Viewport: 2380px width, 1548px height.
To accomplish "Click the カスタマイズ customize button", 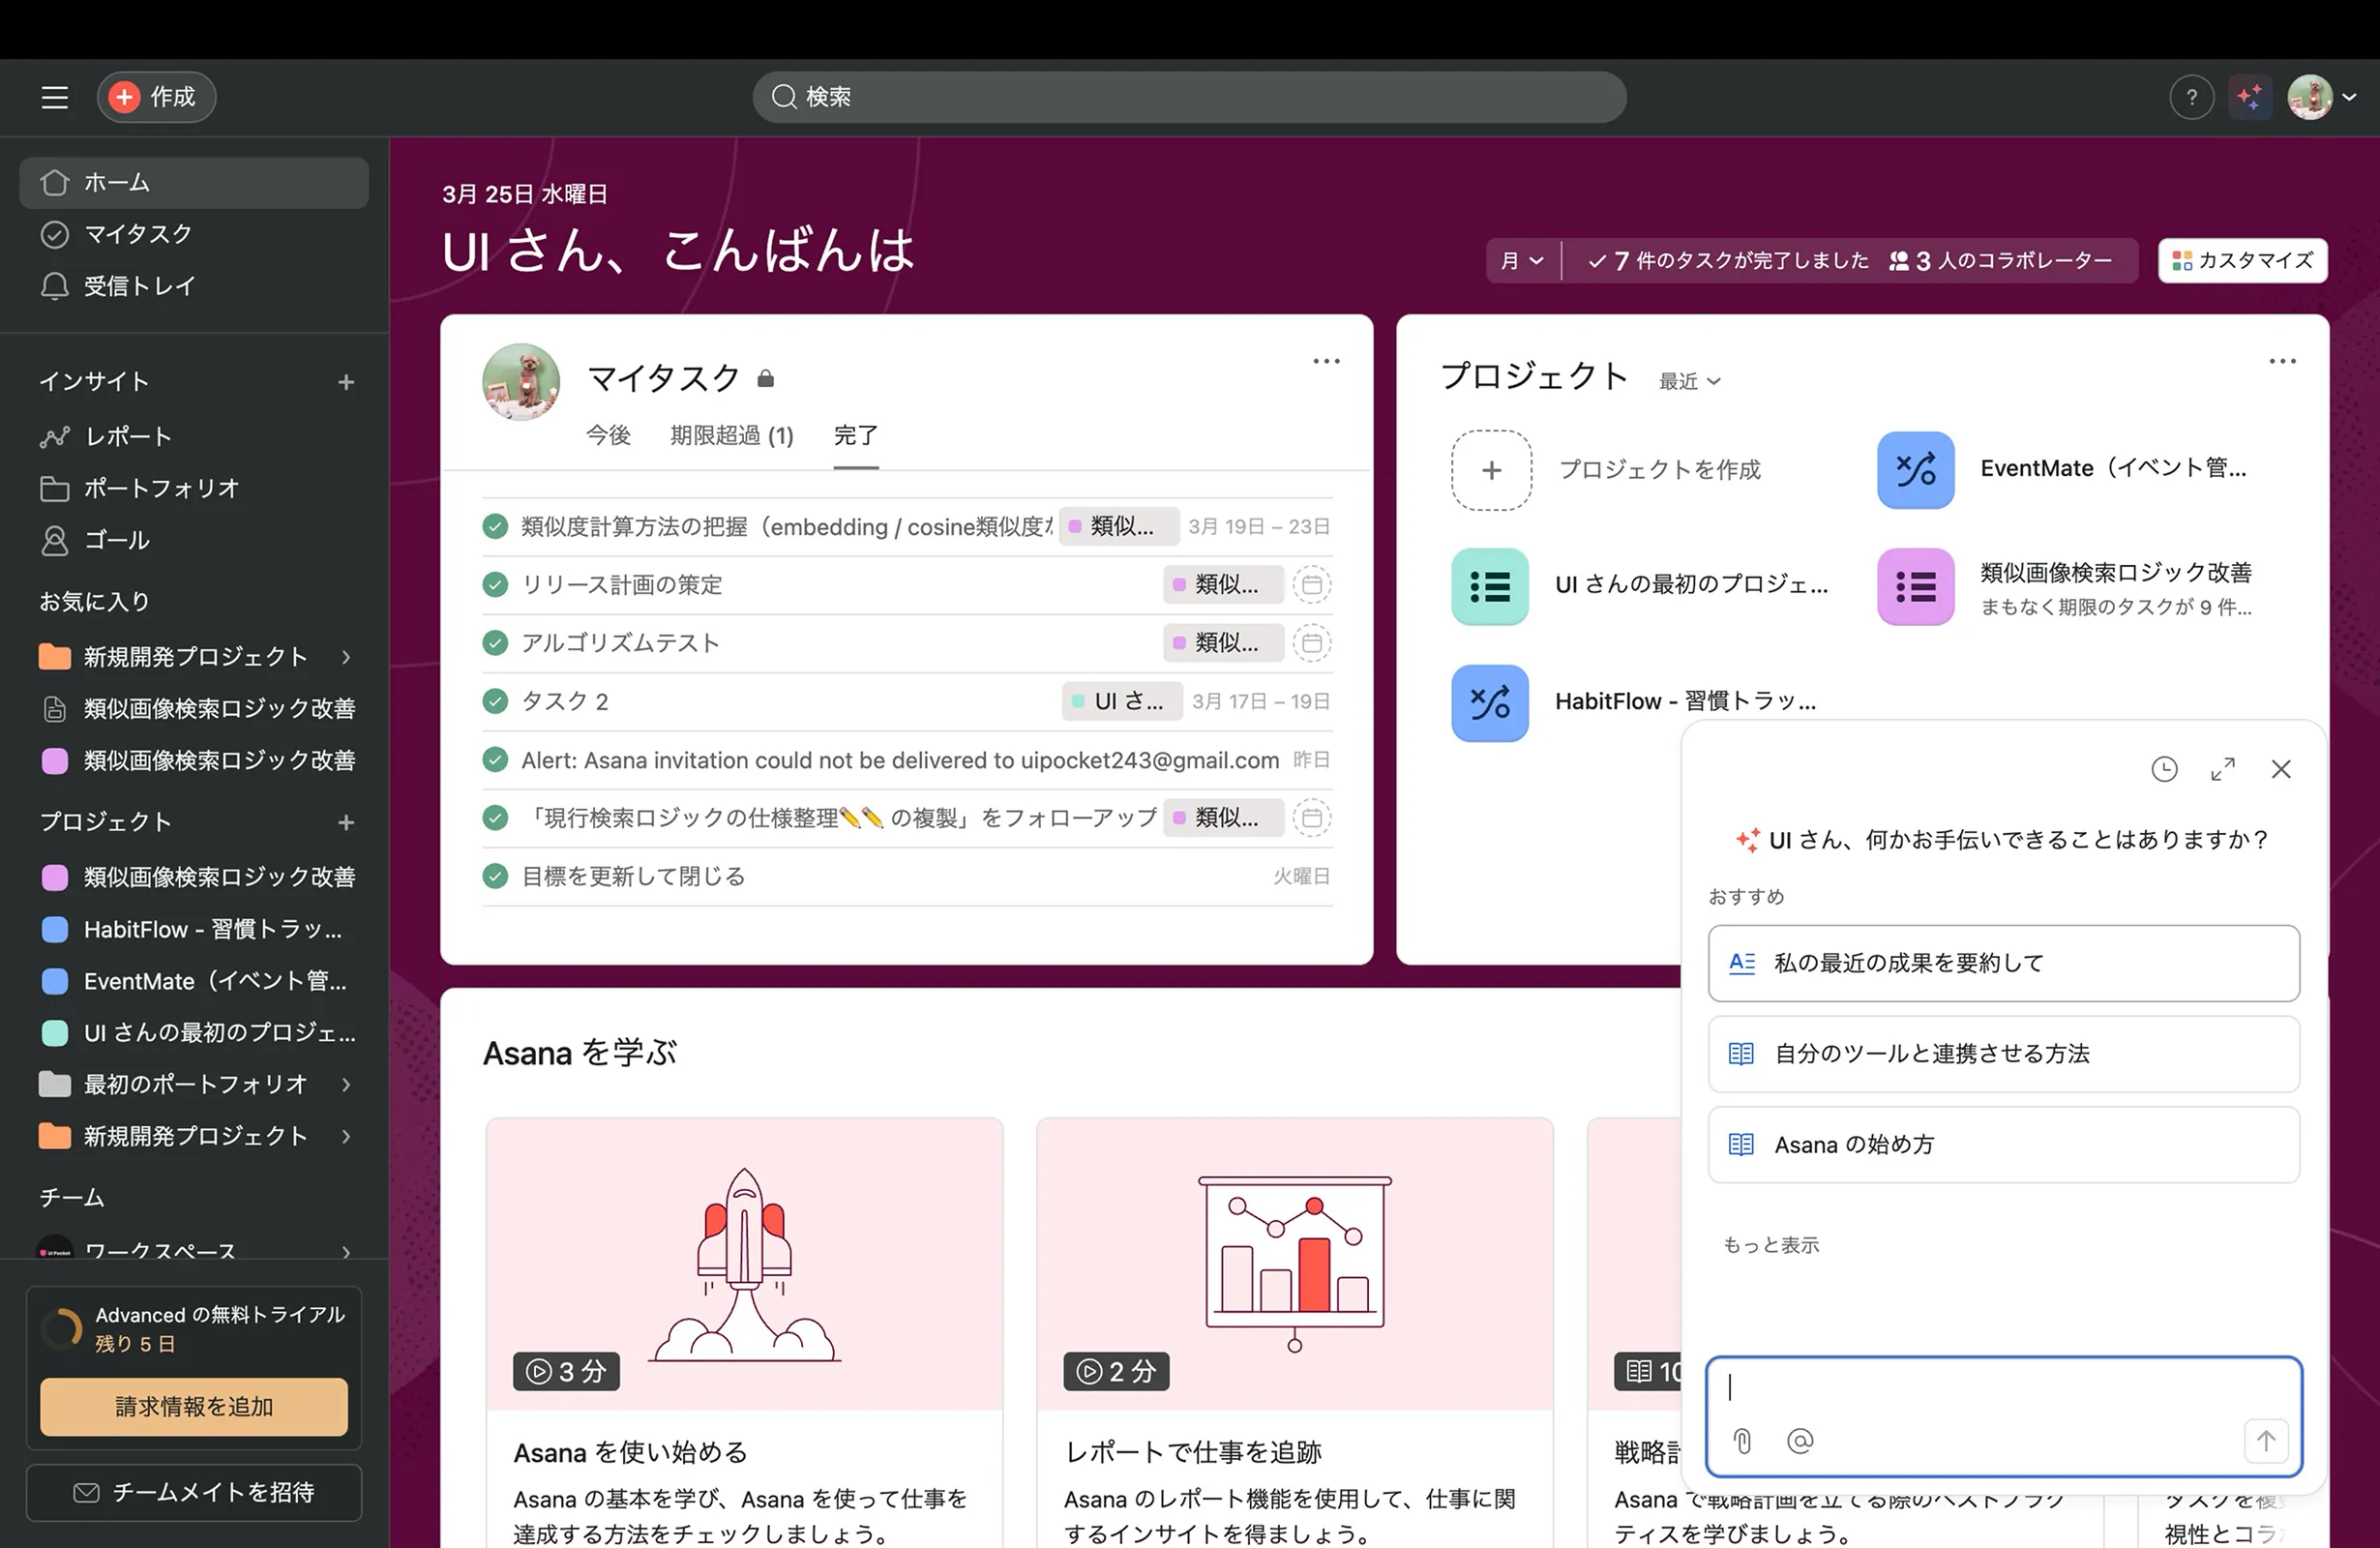I will click(x=2242, y=260).
